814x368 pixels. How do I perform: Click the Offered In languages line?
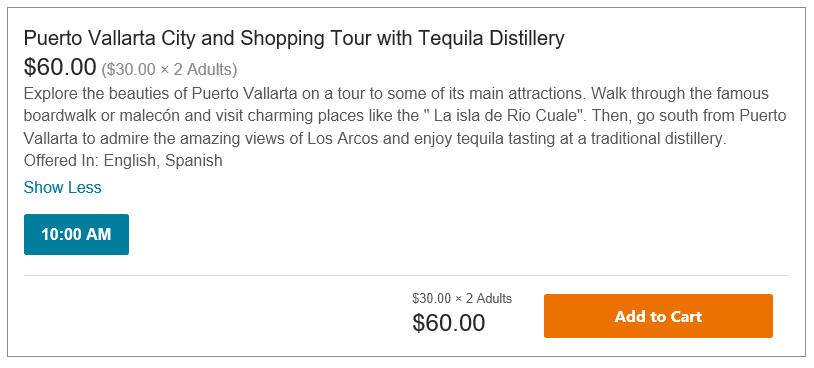[123, 161]
